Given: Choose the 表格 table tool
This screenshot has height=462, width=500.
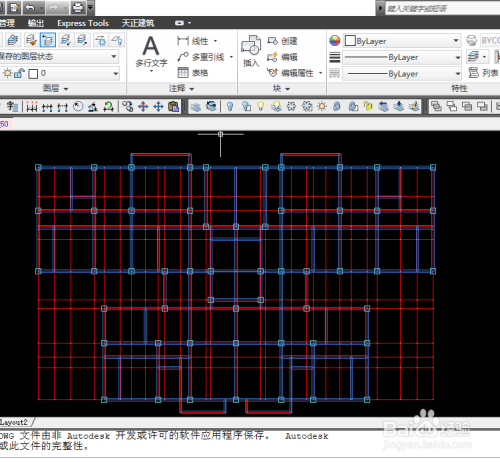Looking at the screenshot, I should (x=193, y=73).
